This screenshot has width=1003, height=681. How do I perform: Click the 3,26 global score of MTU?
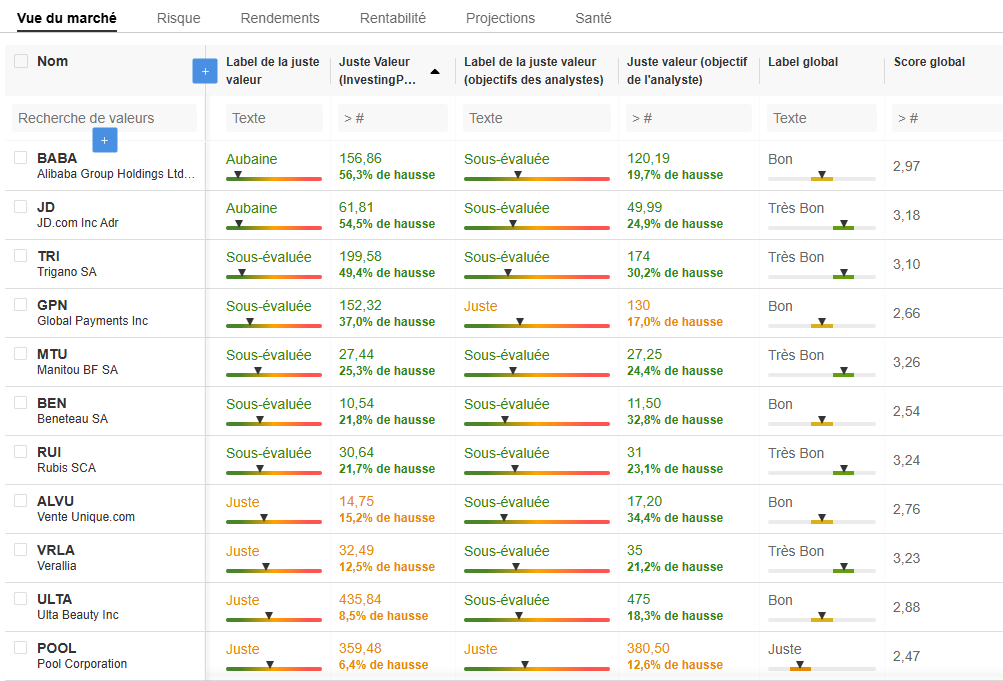pos(906,362)
